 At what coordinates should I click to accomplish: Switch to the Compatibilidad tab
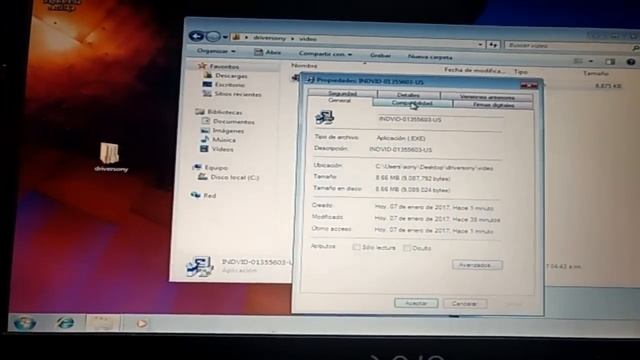pos(412,103)
